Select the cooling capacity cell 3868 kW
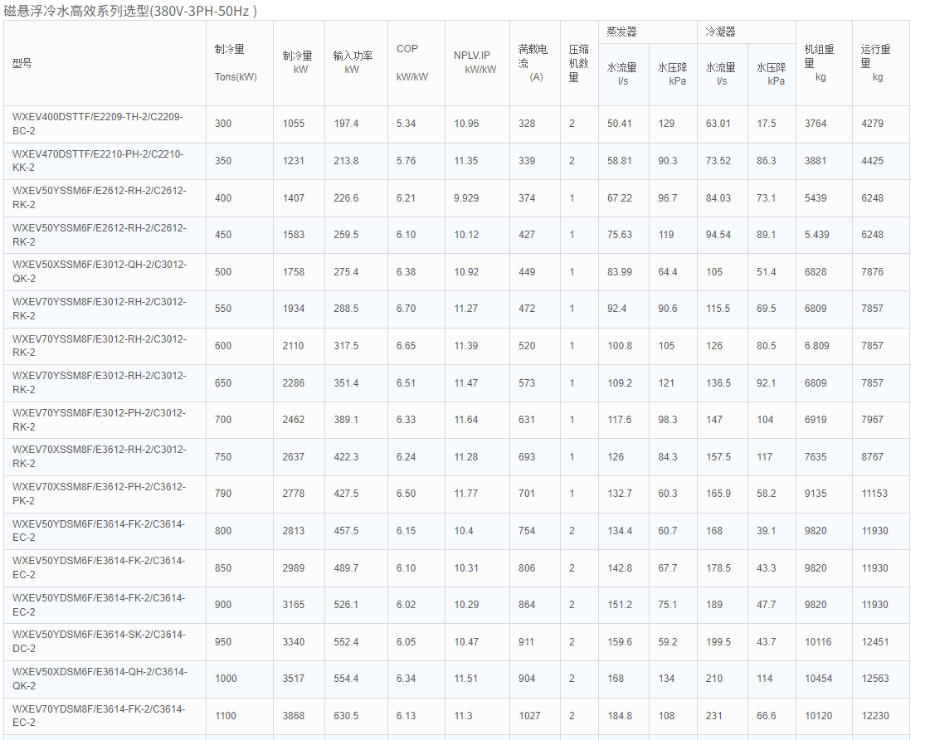Image resolution: width=930 pixels, height=740 pixels. click(x=297, y=716)
